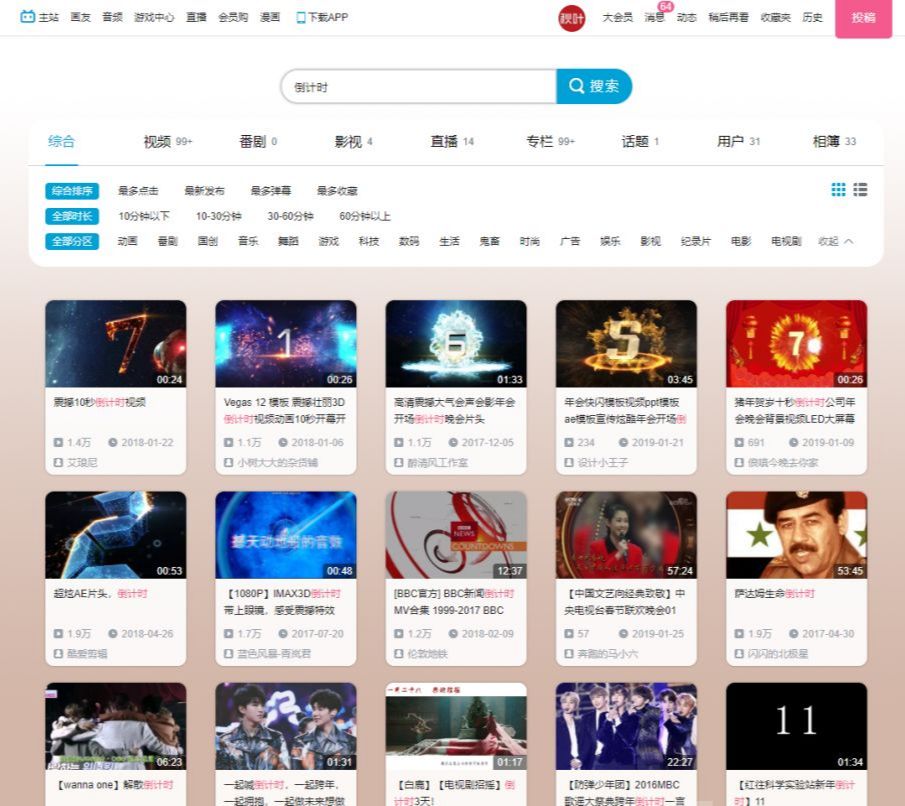Click the 搜索 search button
The width and height of the screenshot is (905, 806).
pos(594,87)
